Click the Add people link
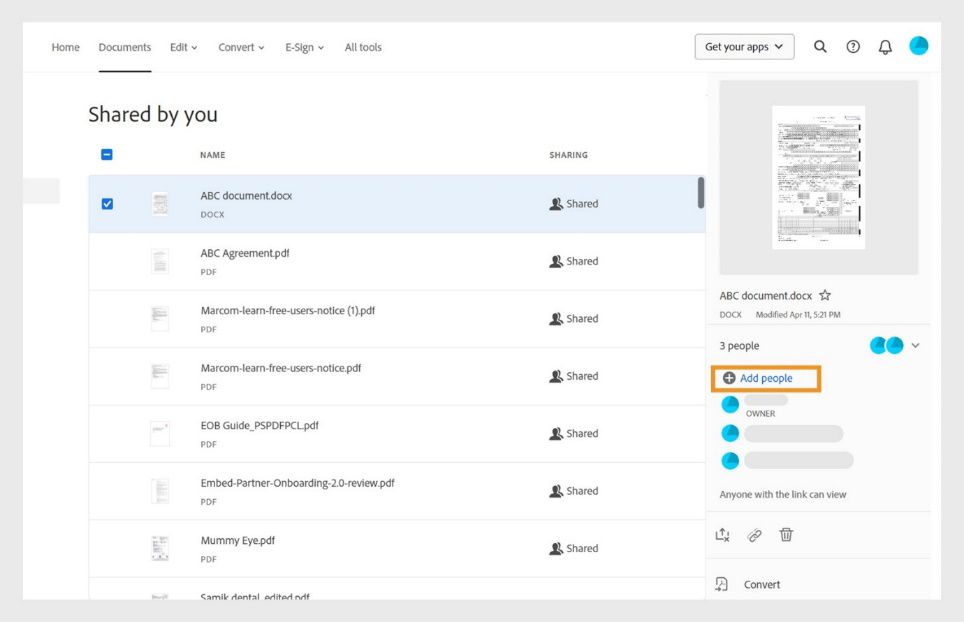Viewport: 964px width, 622px height. tap(766, 378)
